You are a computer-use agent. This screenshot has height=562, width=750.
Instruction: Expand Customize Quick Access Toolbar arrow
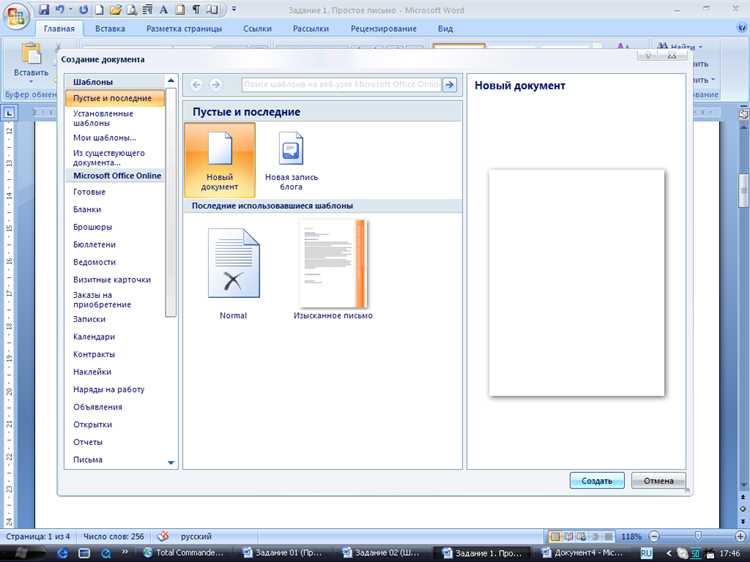click(234, 9)
